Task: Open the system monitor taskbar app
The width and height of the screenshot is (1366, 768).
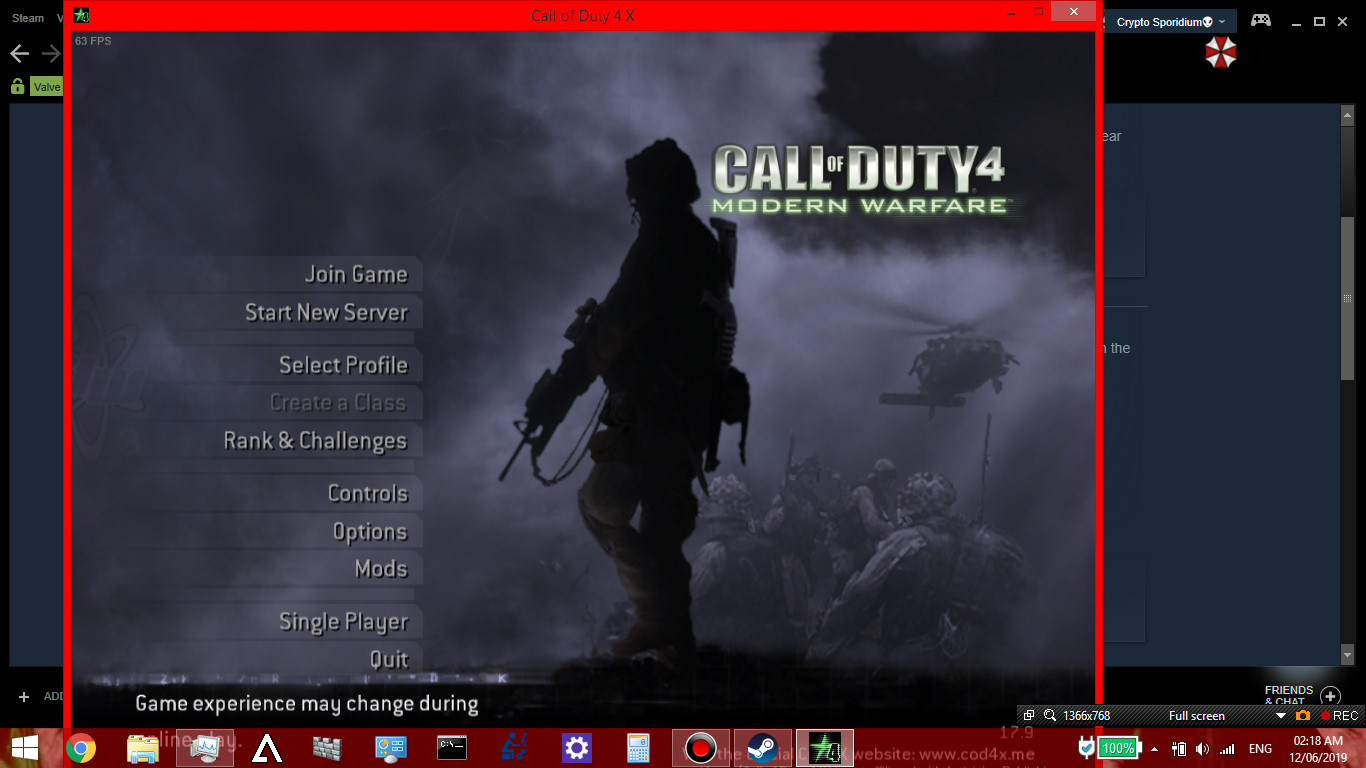Action: click(x=206, y=748)
